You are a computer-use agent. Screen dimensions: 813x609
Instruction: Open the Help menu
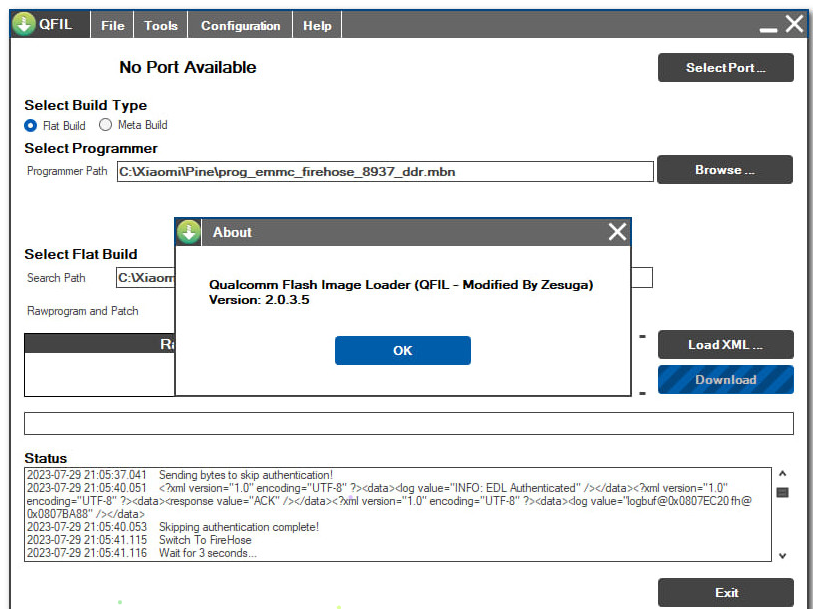pyautogui.click(x=317, y=26)
